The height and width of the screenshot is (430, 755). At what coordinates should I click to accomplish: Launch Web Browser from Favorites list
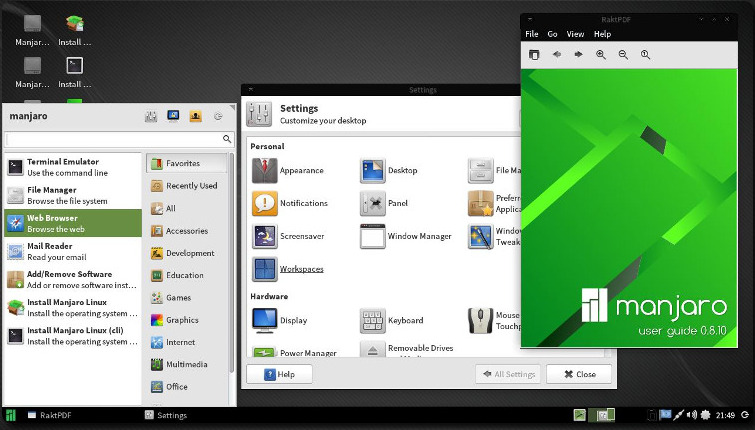[x=72, y=223]
